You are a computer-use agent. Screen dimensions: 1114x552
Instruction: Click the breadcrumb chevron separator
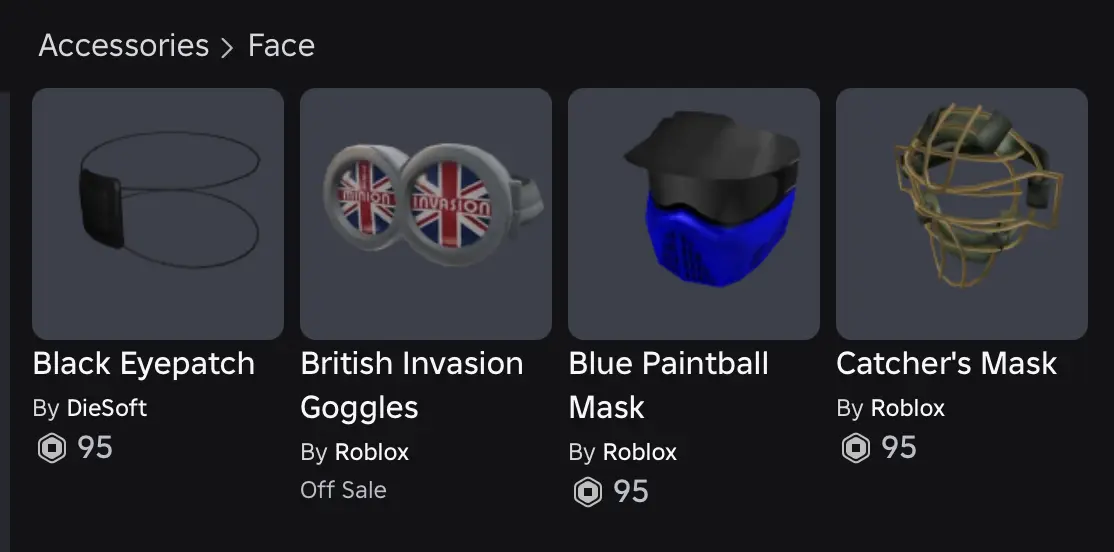[x=229, y=47]
